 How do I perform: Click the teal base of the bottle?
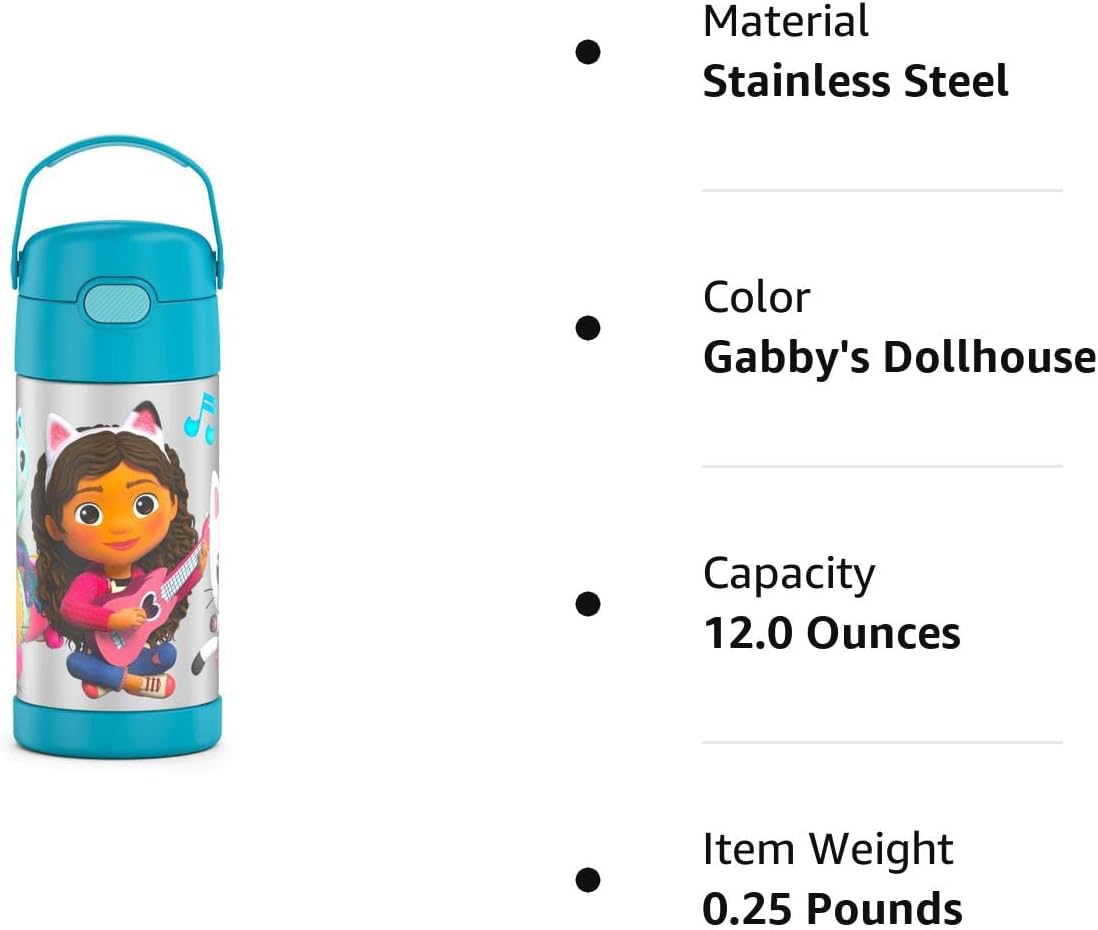coord(117,726)
